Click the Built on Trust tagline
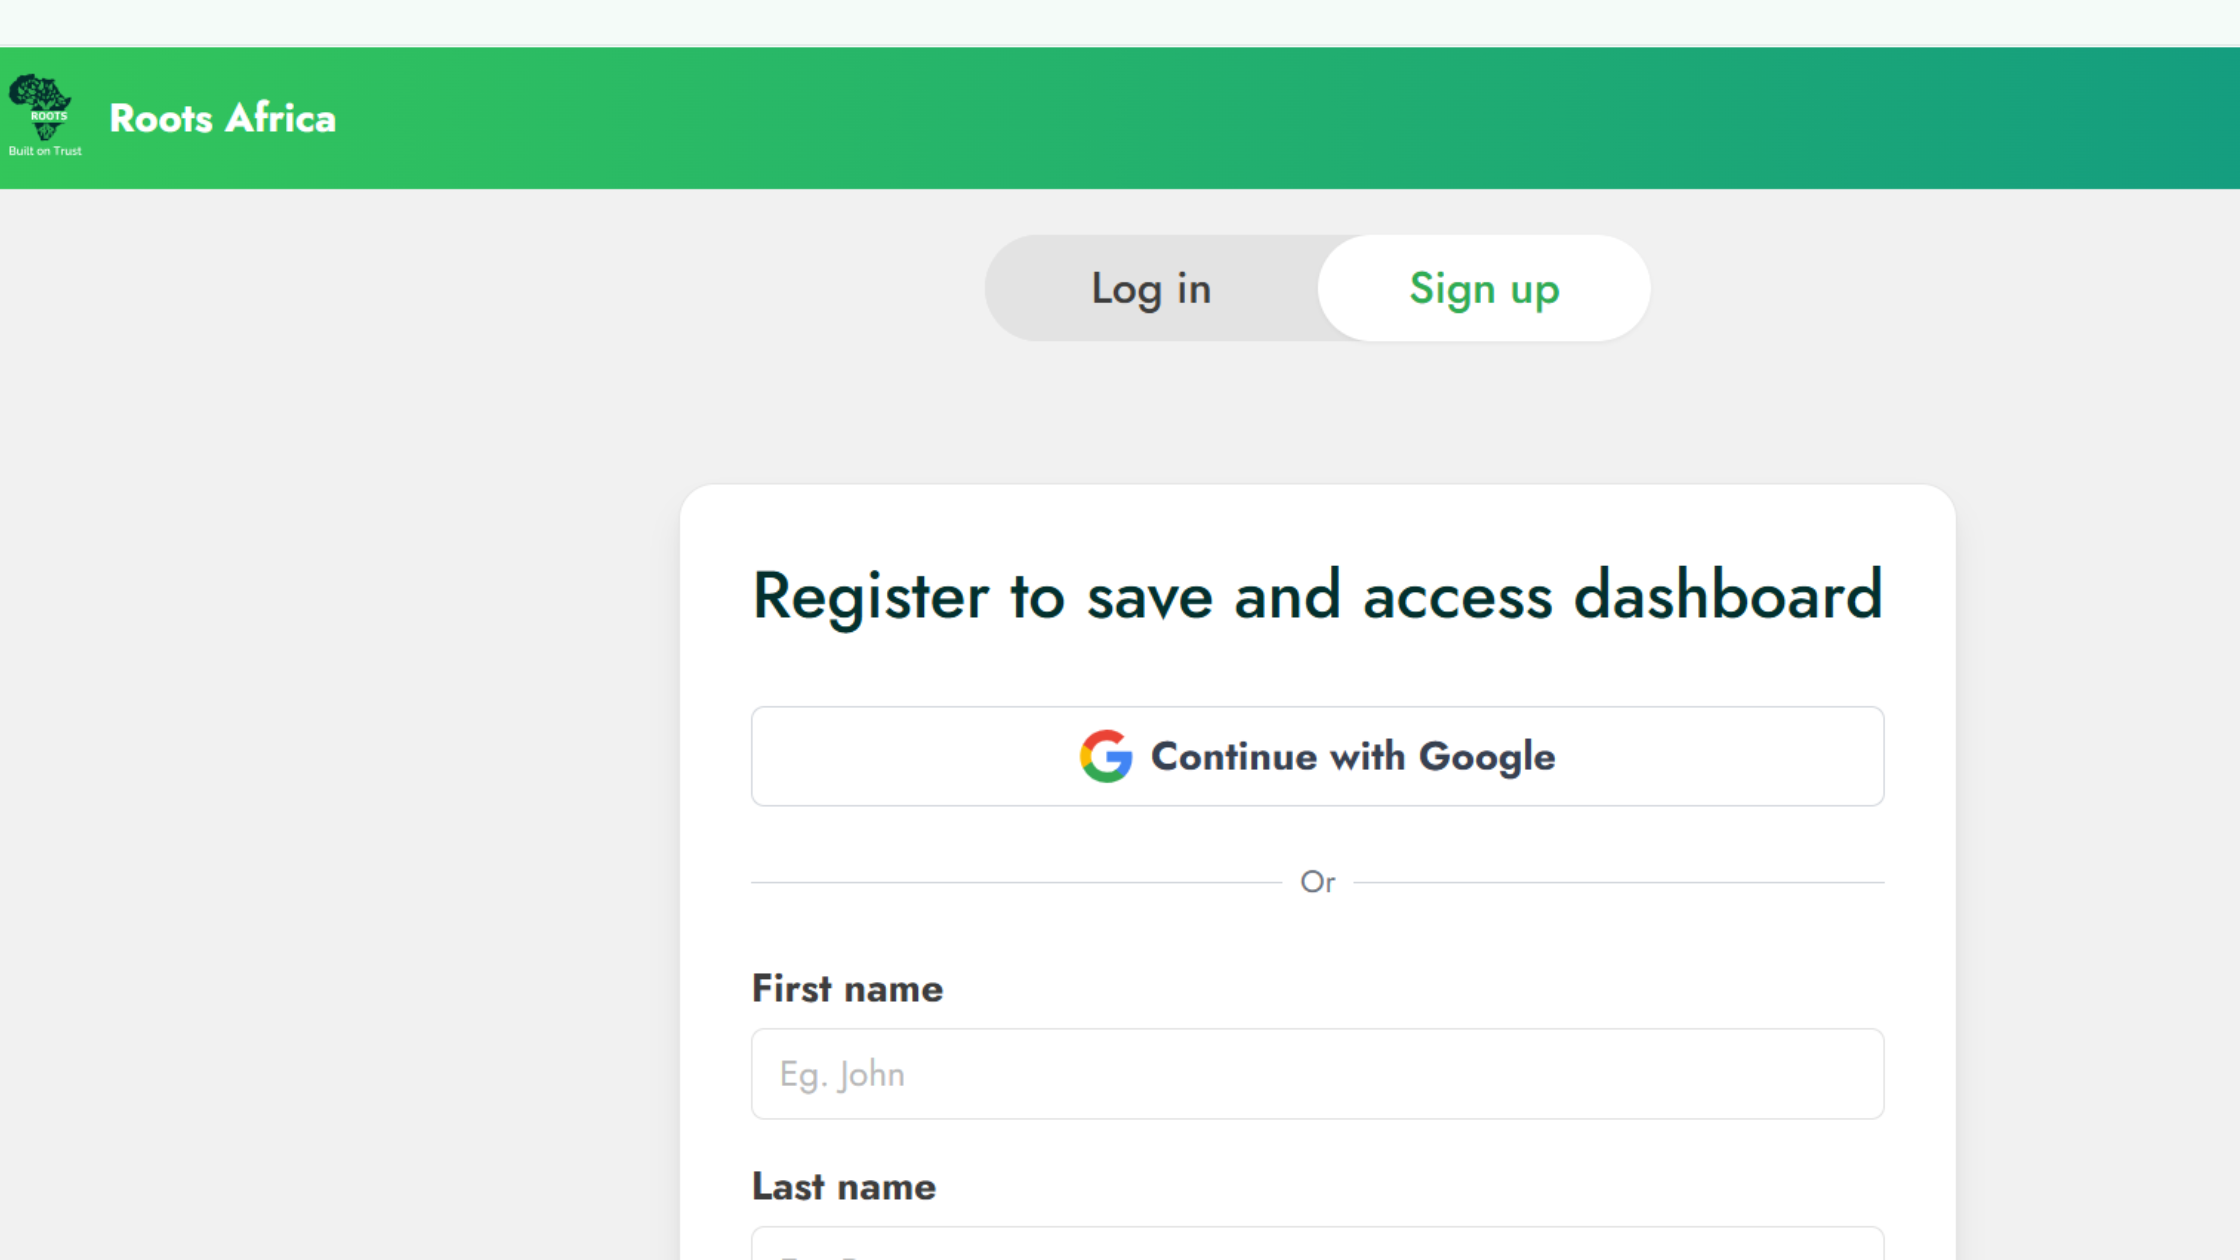Viewport: 2240px width, 1260px height. (45, 151)
